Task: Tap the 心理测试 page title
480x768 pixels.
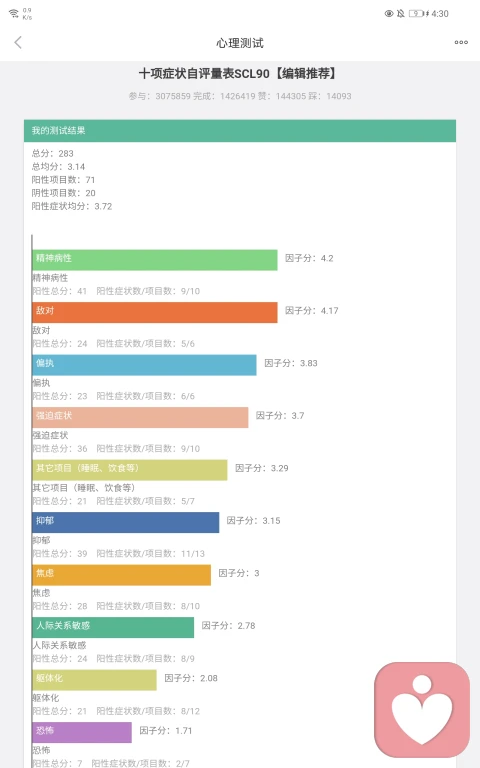Action: coord(240,43)
